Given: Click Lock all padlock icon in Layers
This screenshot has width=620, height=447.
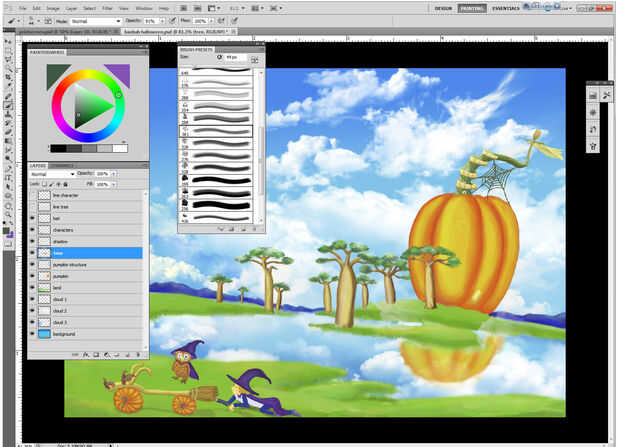Looking at the screenshot, I should pos(66,184).
